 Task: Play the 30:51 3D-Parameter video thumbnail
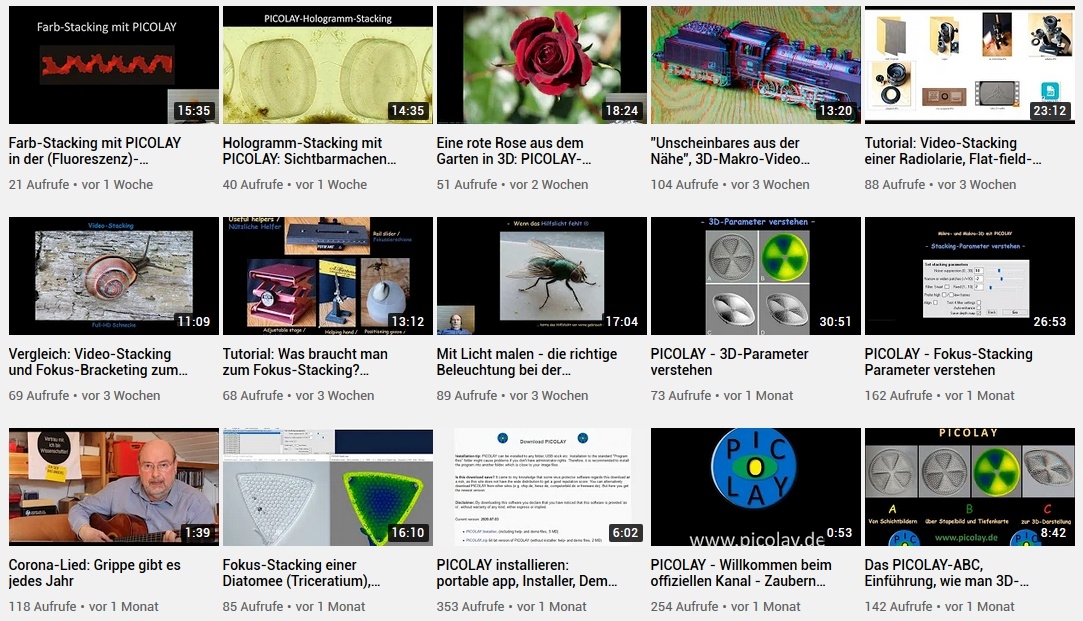point(755,276)
